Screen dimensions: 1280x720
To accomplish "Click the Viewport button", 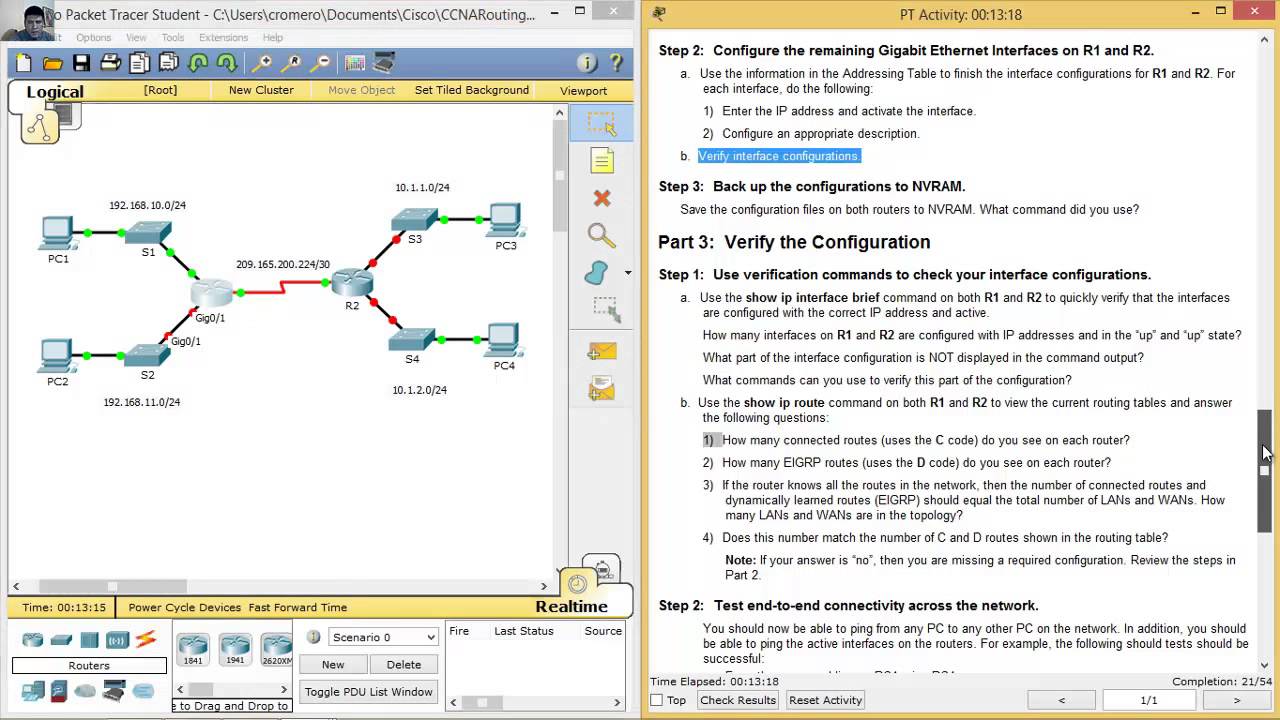I will coord(583,91).
